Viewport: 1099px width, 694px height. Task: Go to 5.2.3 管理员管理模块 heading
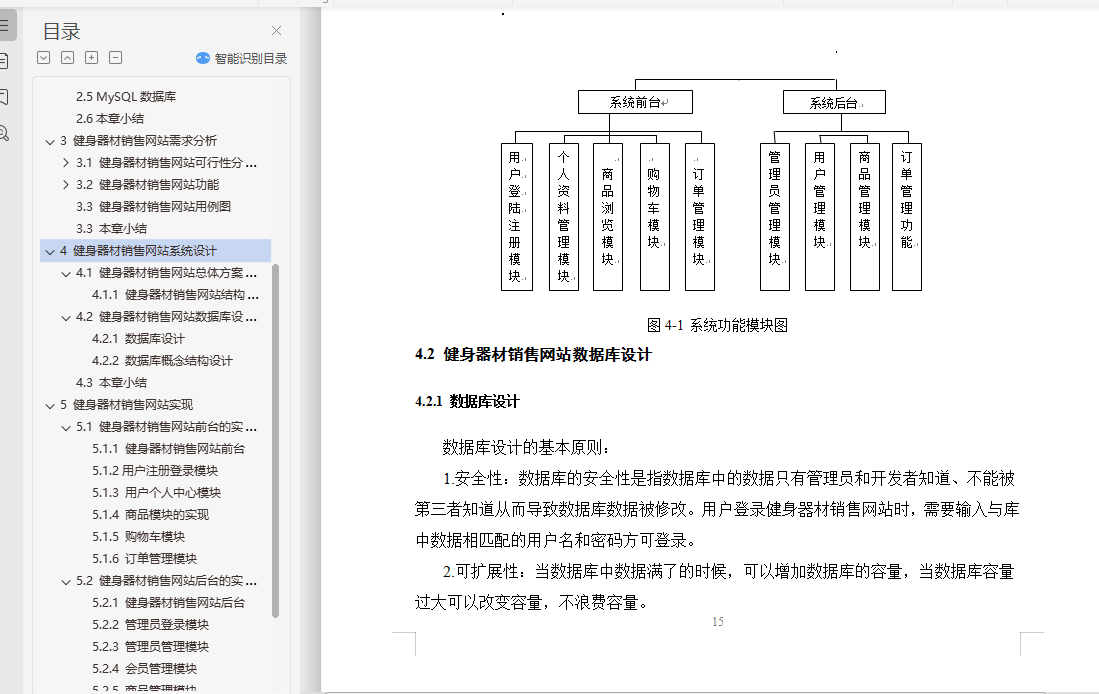click(150, 647)
